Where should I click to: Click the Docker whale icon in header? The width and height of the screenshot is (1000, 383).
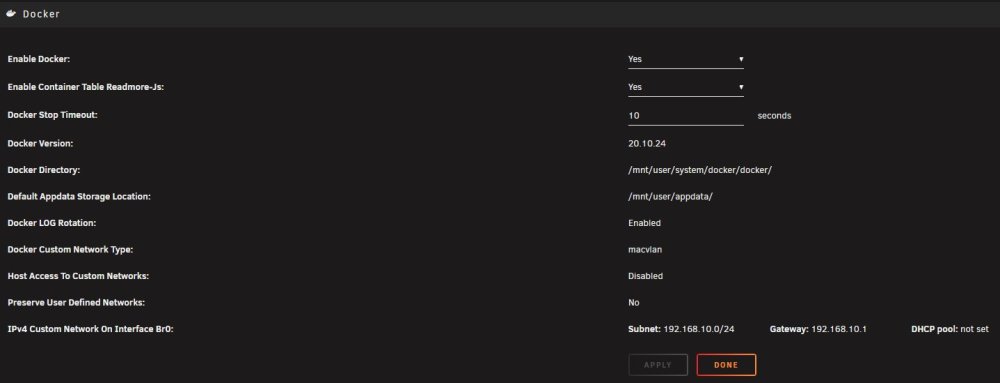(x=11, y=13)
